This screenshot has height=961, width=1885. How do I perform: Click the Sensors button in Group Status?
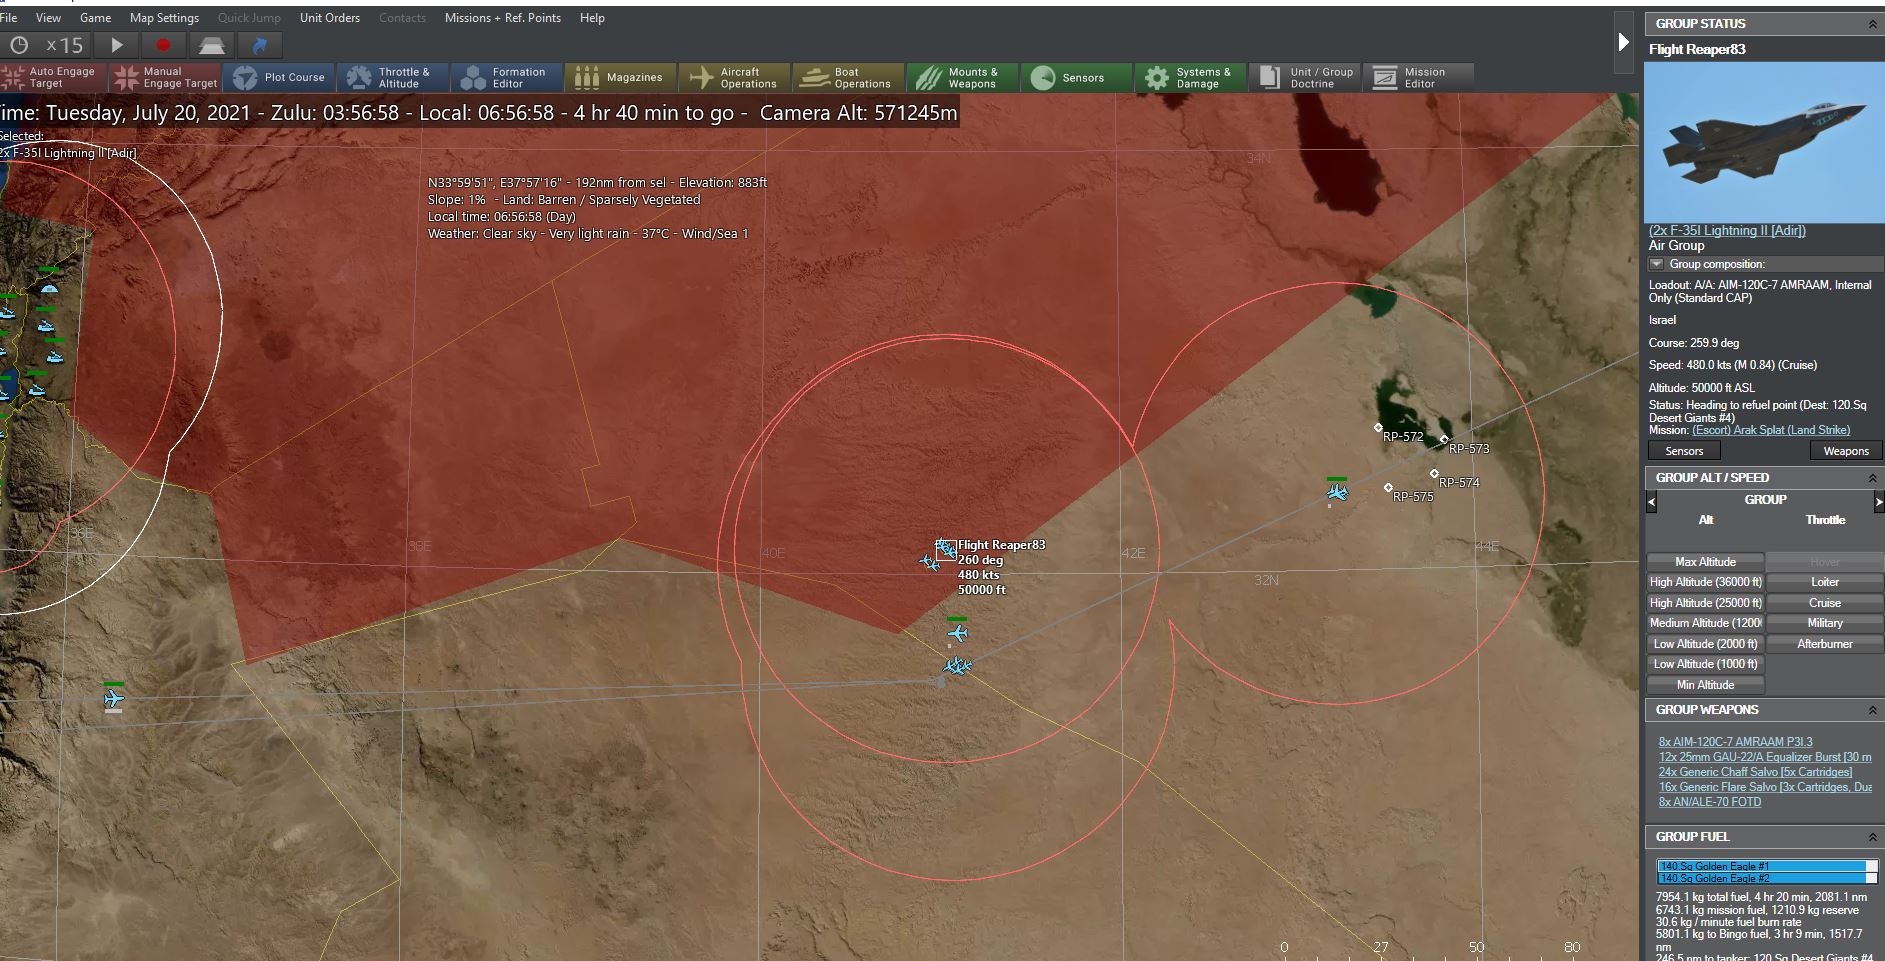[1684, 451]
